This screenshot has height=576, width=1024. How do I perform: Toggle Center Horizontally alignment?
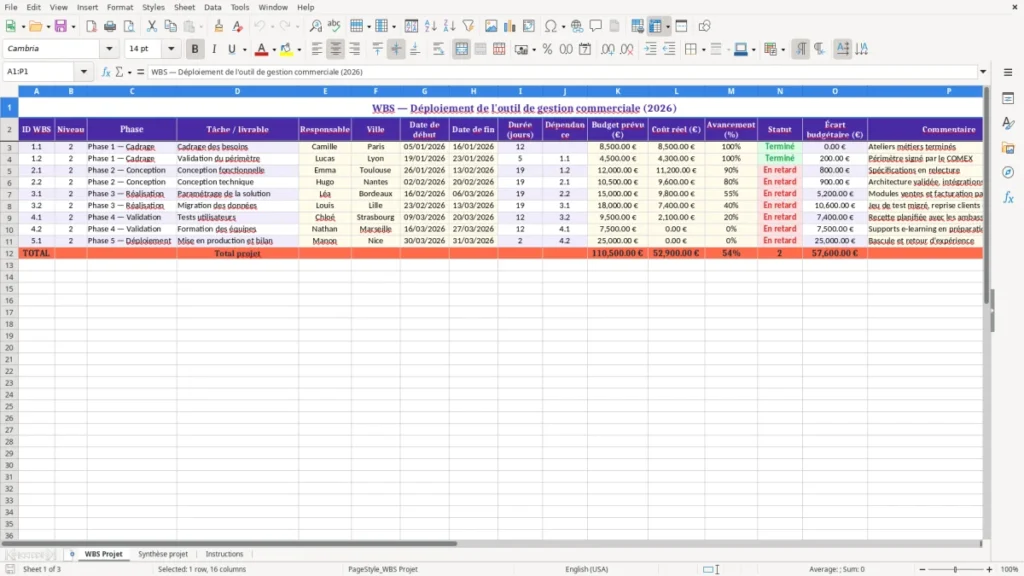336,49
